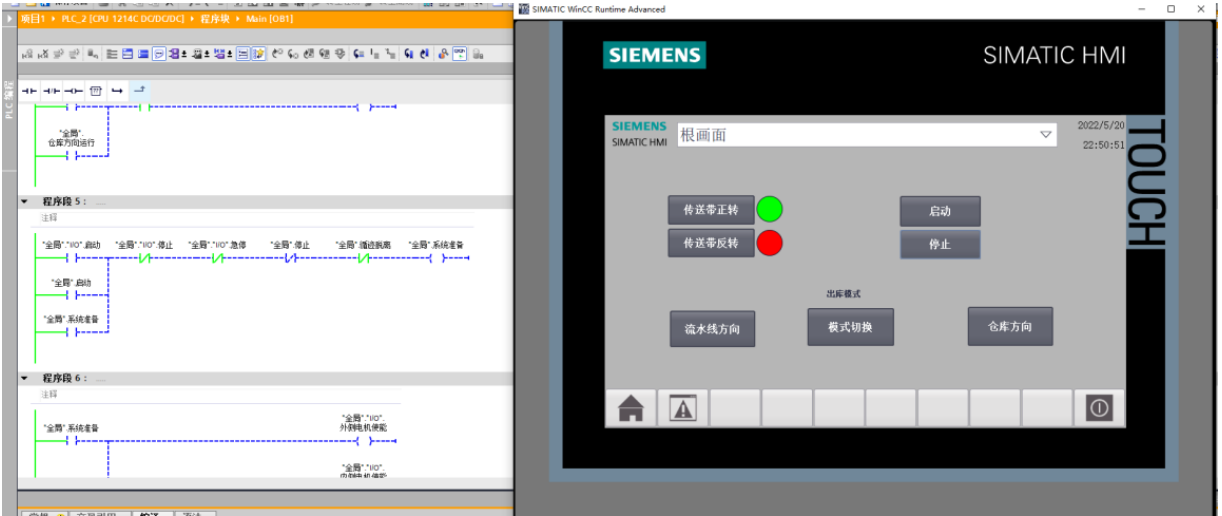
Task: Click the date 2022/5/20 on HMI
Action: point(1101,126)
